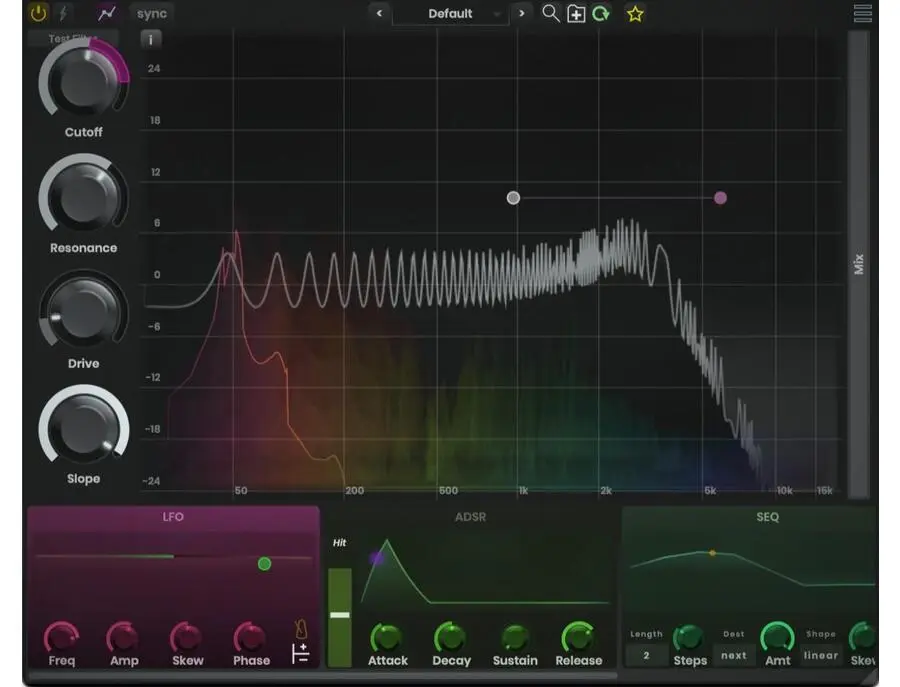Click the Hit level slider handle

(x=340, y=615)
